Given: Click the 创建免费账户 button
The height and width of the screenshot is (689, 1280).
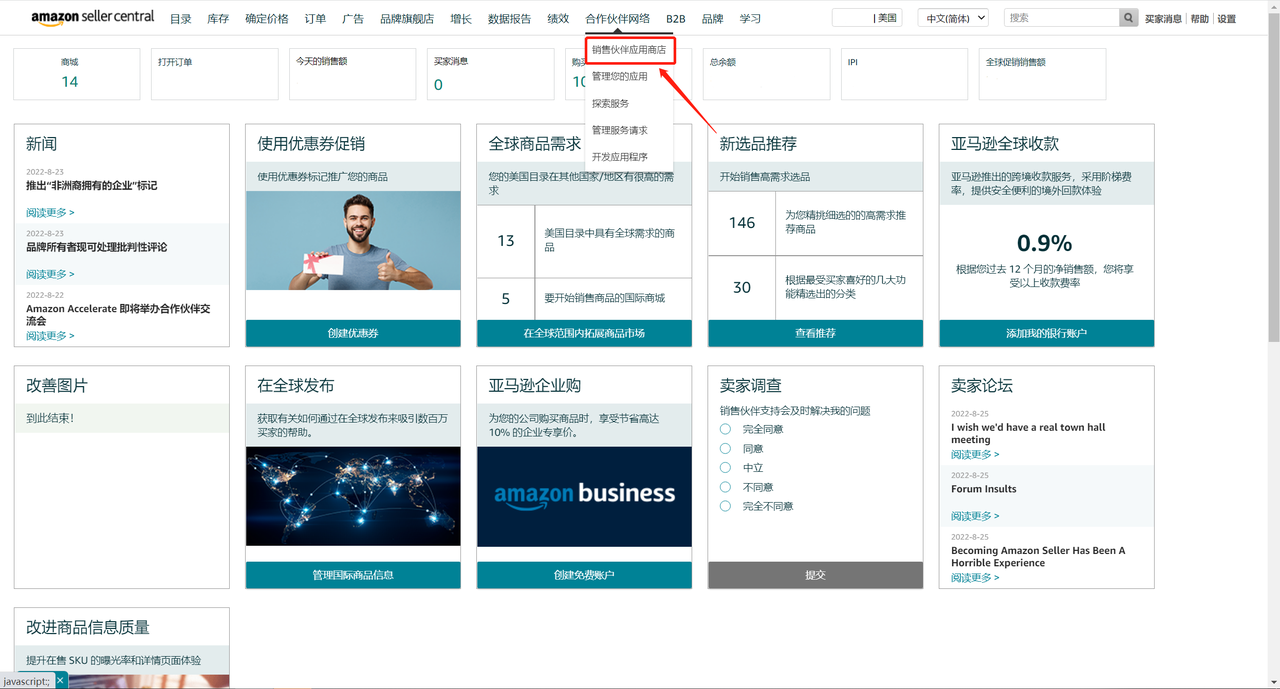Looking at the screenshot, I should point(584,575).
